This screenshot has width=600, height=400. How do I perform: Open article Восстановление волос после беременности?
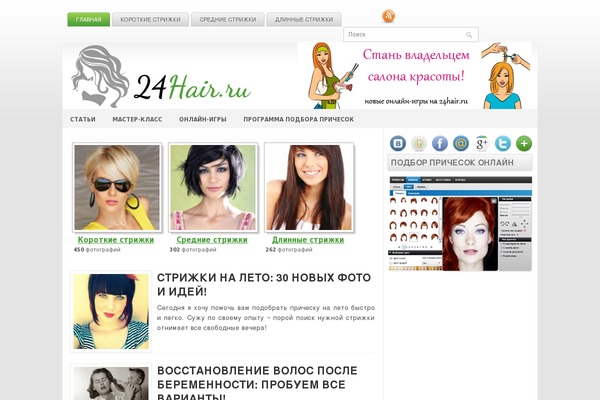[x=257, y=383]
